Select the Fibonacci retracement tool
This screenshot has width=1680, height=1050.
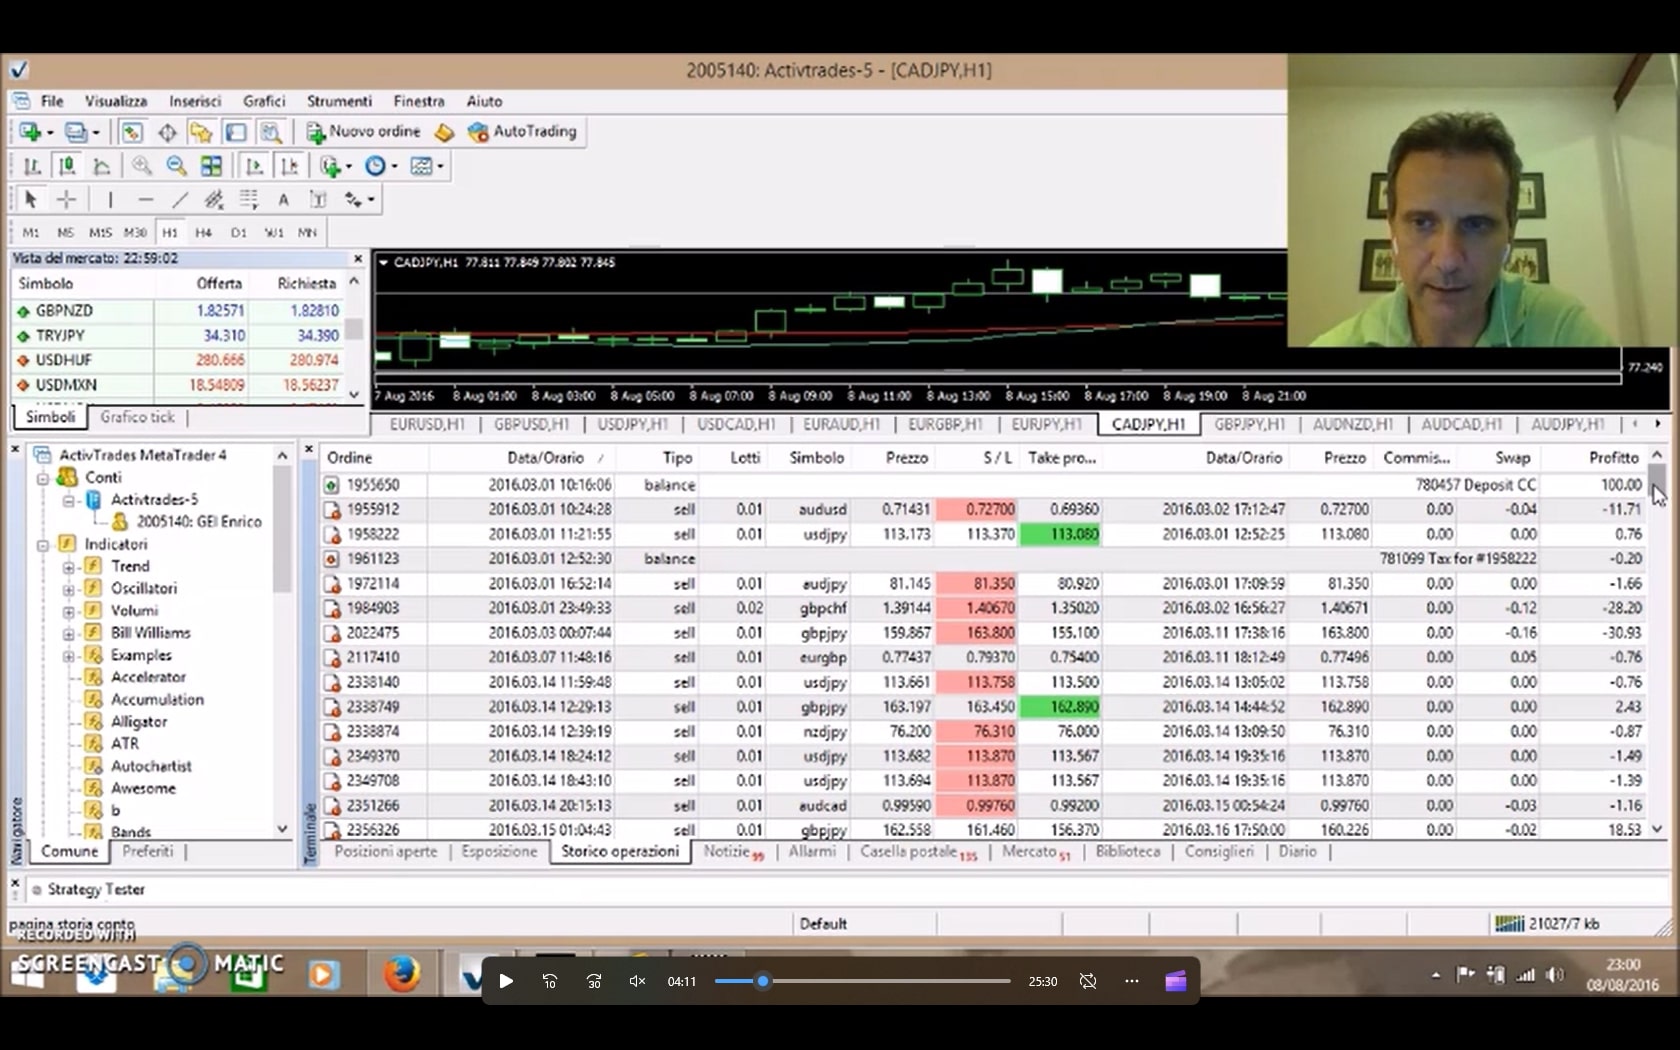click(248, 200)
